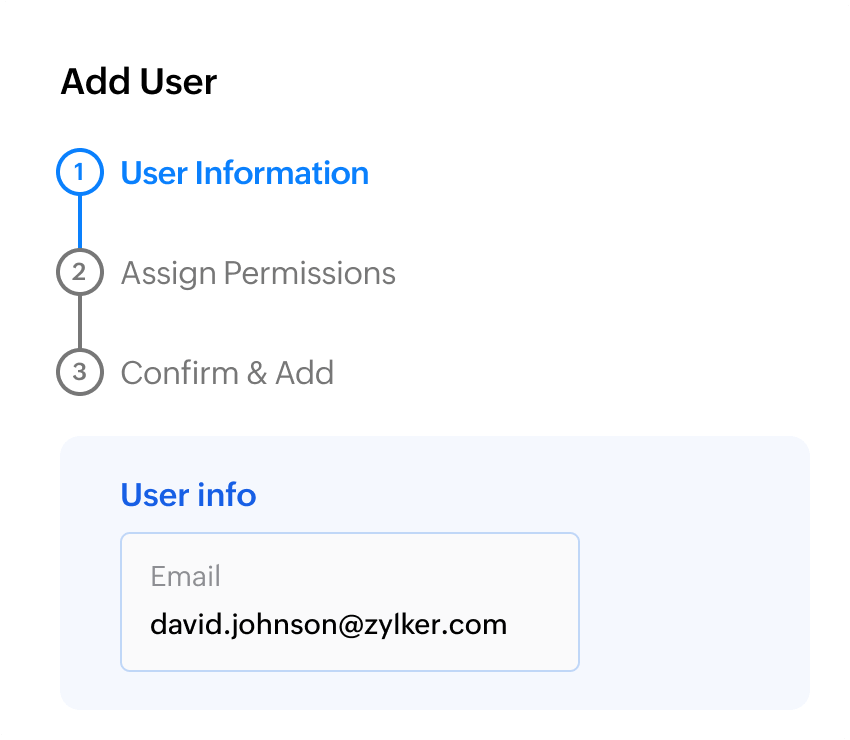Click the step 1 circle icon

(80, 173)
